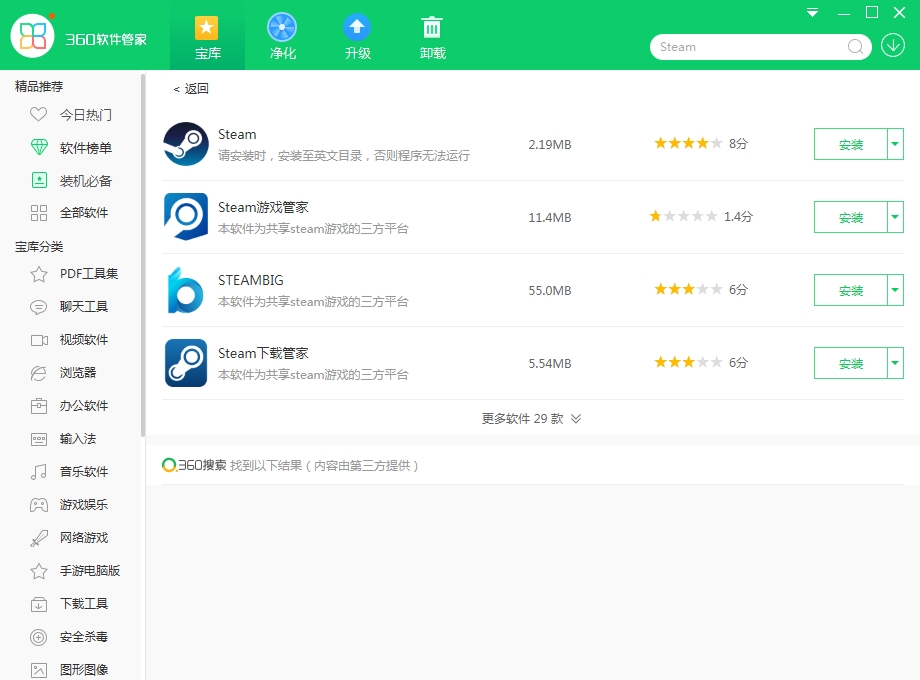Open 装机必备 category
The image size is (920, 680).
(86, 181)
